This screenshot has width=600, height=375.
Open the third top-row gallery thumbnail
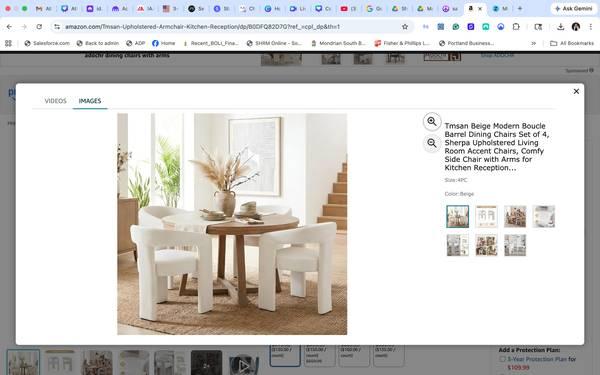(x=515, y=217)
